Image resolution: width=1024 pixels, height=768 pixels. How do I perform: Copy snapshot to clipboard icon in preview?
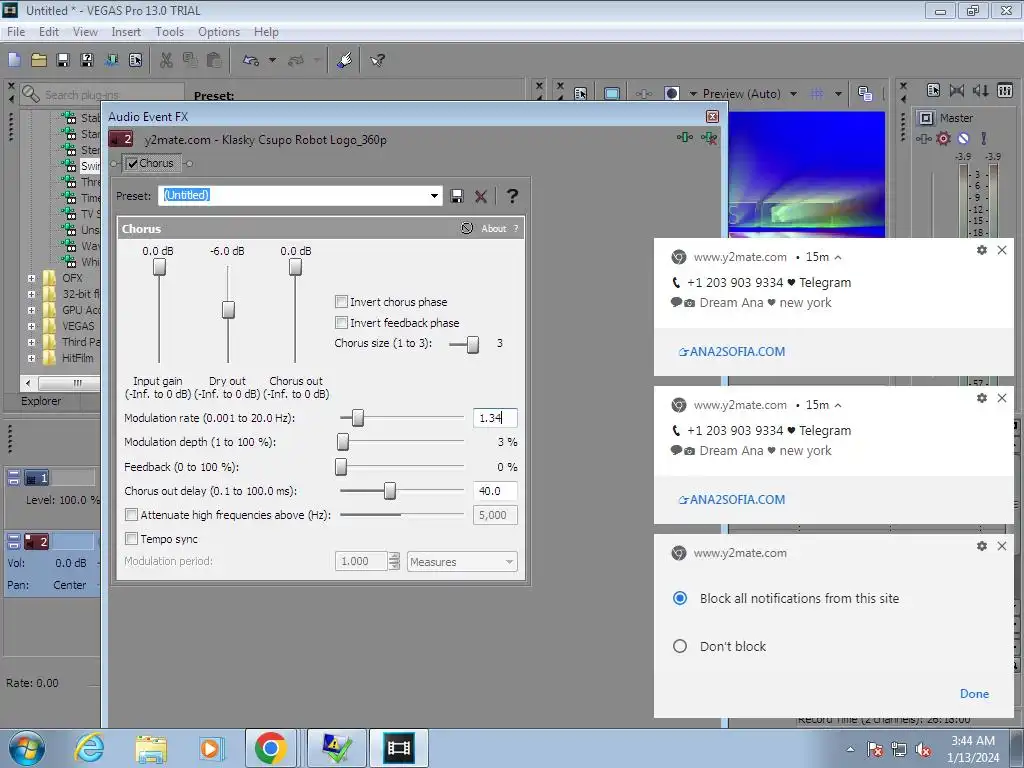865,93
